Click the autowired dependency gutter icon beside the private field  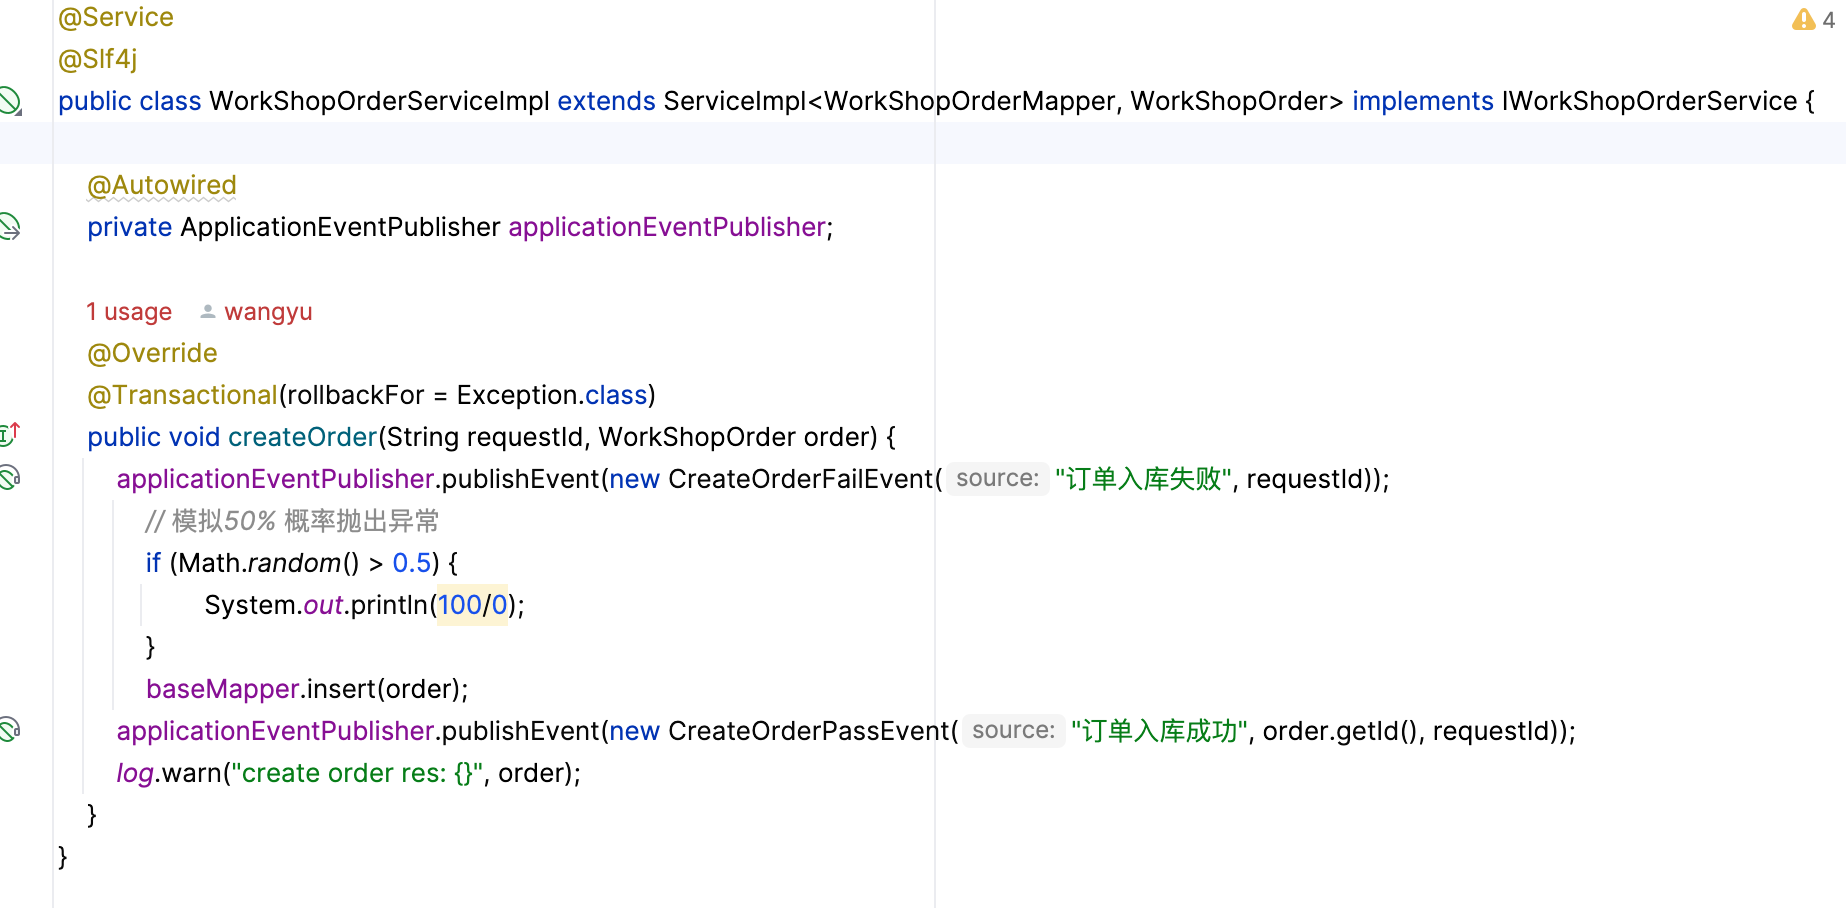coord(10,227)
